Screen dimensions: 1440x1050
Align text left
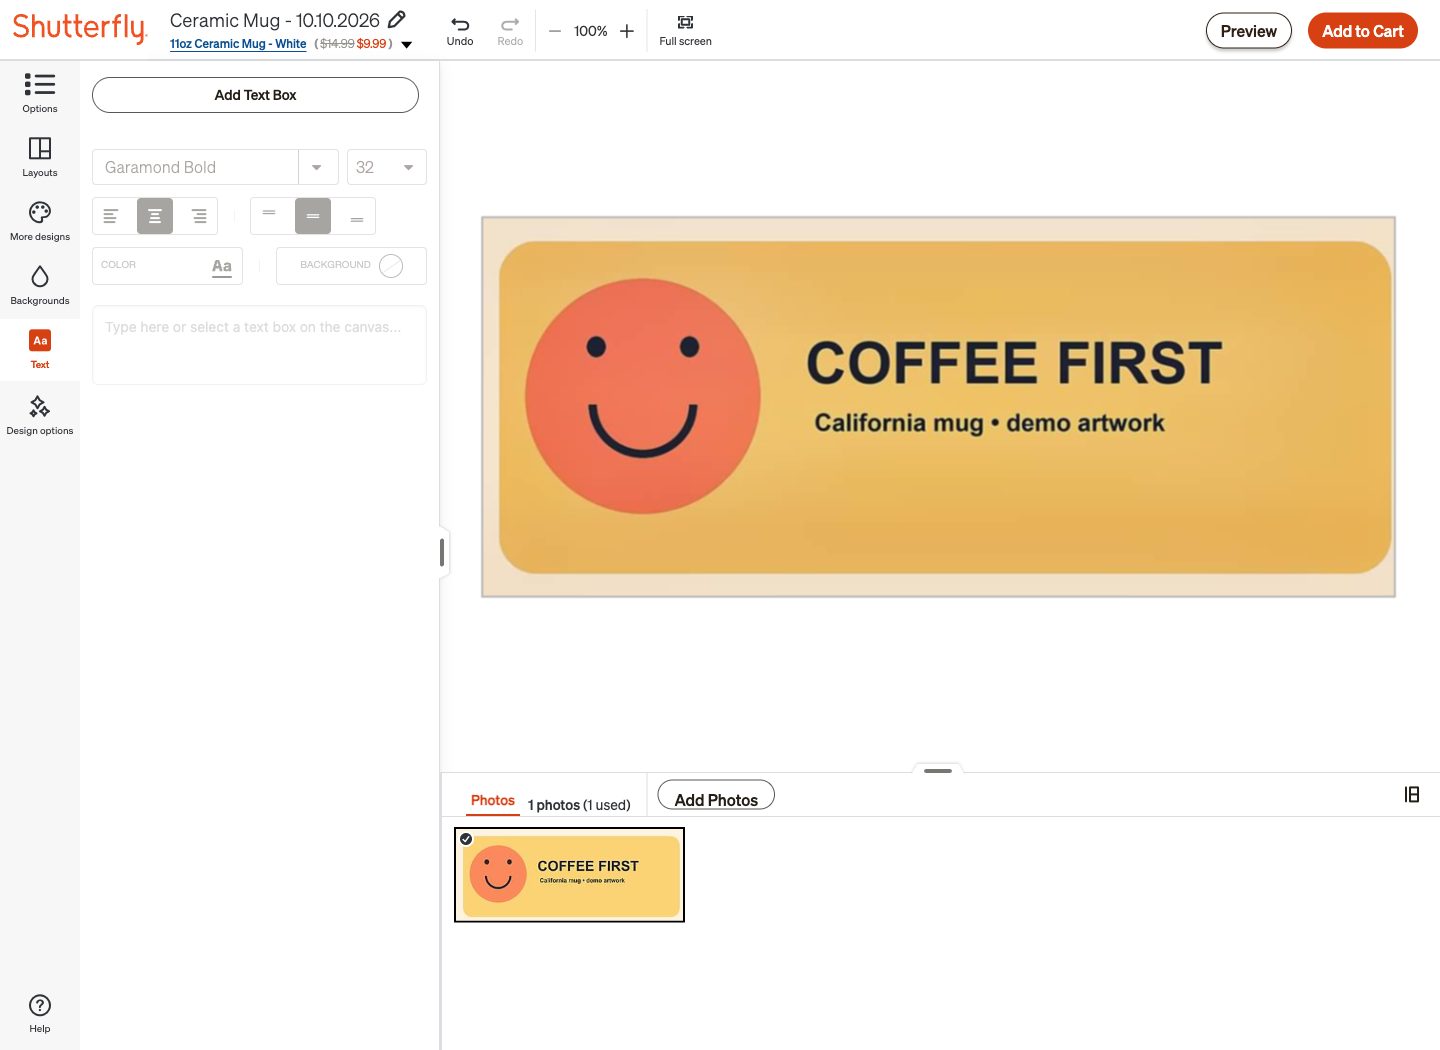(x=111, y=216)
